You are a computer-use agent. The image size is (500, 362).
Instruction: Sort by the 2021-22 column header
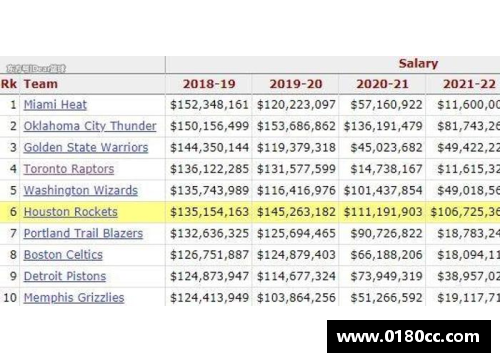pyautogui.click(x=469, y=84)
